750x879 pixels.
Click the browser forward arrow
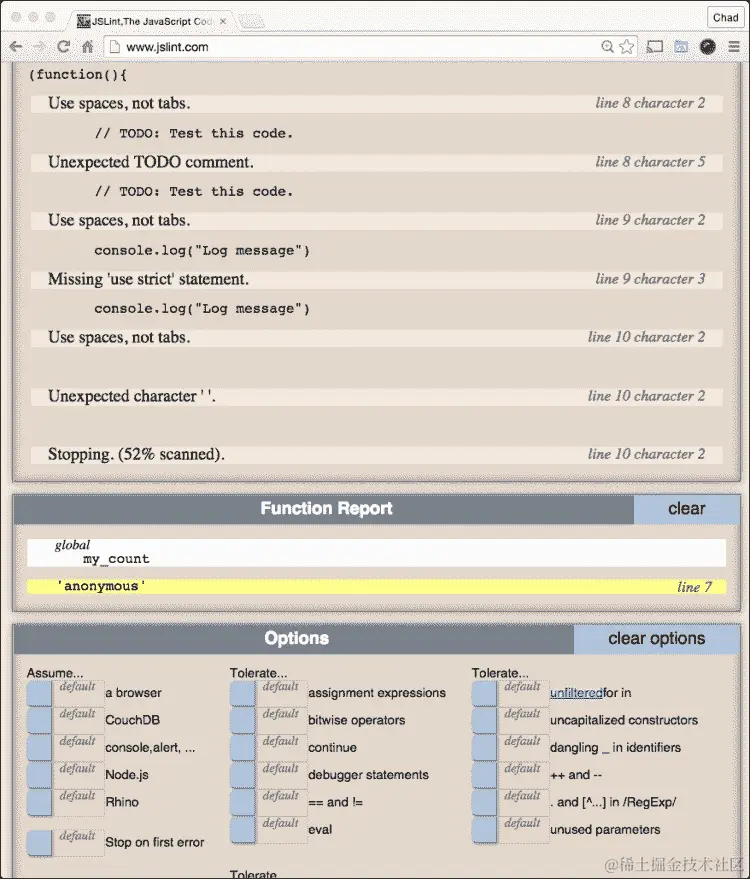(39, 47)
